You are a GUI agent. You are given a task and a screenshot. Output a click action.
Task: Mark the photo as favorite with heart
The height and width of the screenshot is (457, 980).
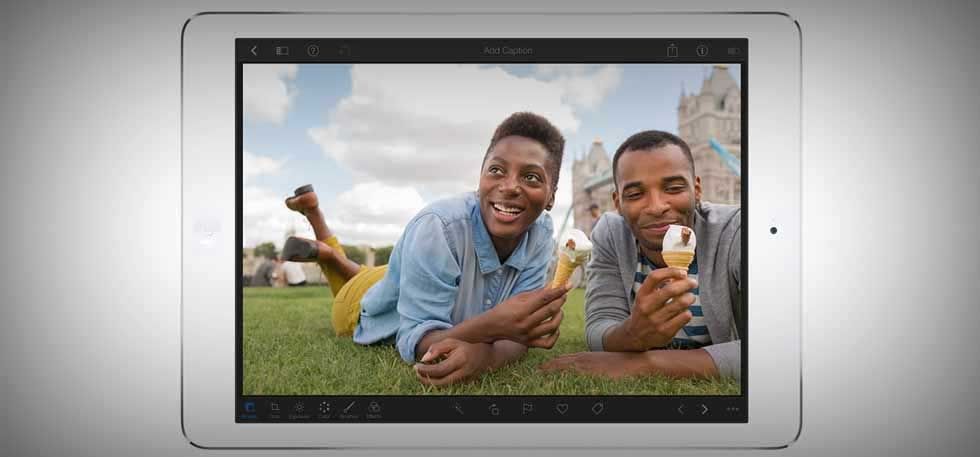tap(562, 409)
